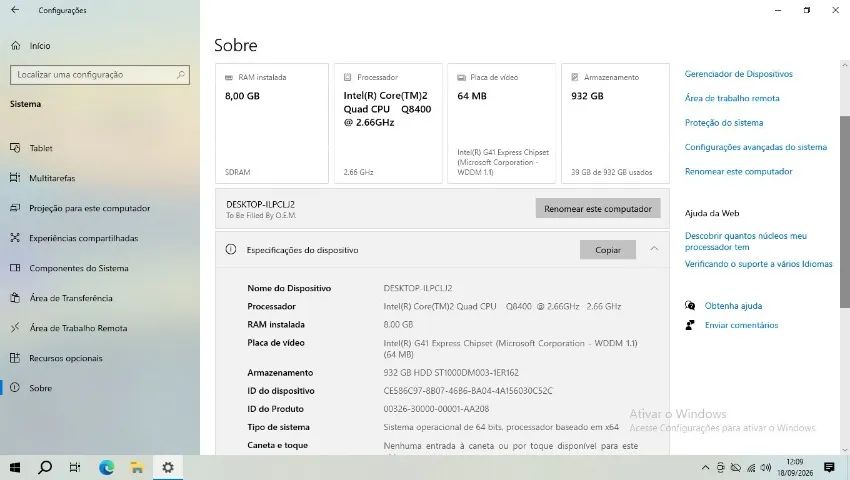The image size is (850, 480).
Task: Click Componentes do Sistema icon
Action: [15, 268]
